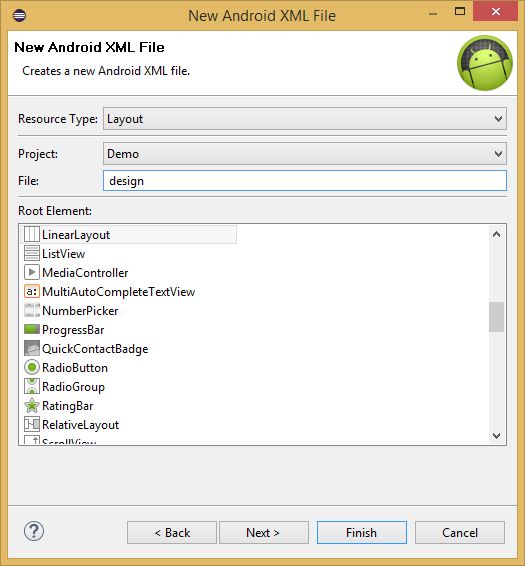Click the File name input field
The image size is (525, 566).
click(x=305, y=180)
